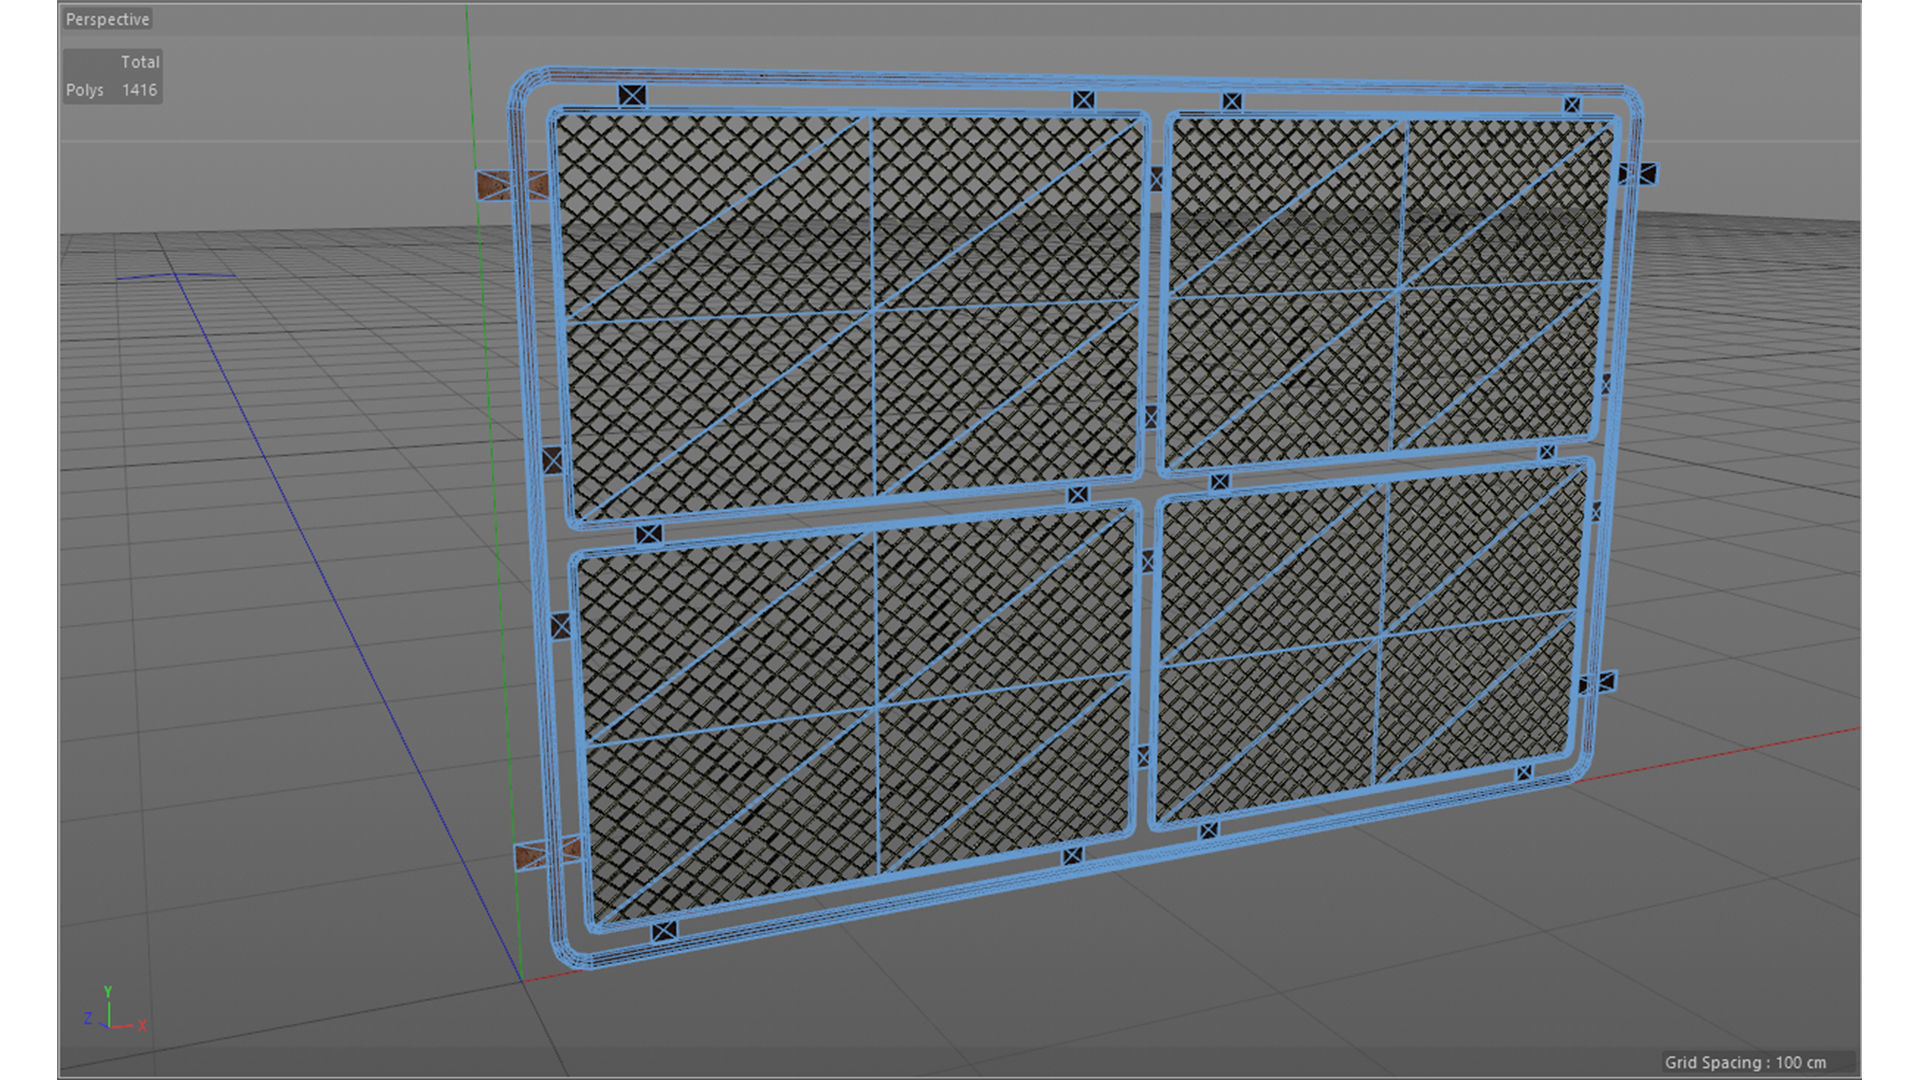Click the Polys 1416 statistic readout
The height and width of the screenshot is (1080, 1920).
(112, 90)
